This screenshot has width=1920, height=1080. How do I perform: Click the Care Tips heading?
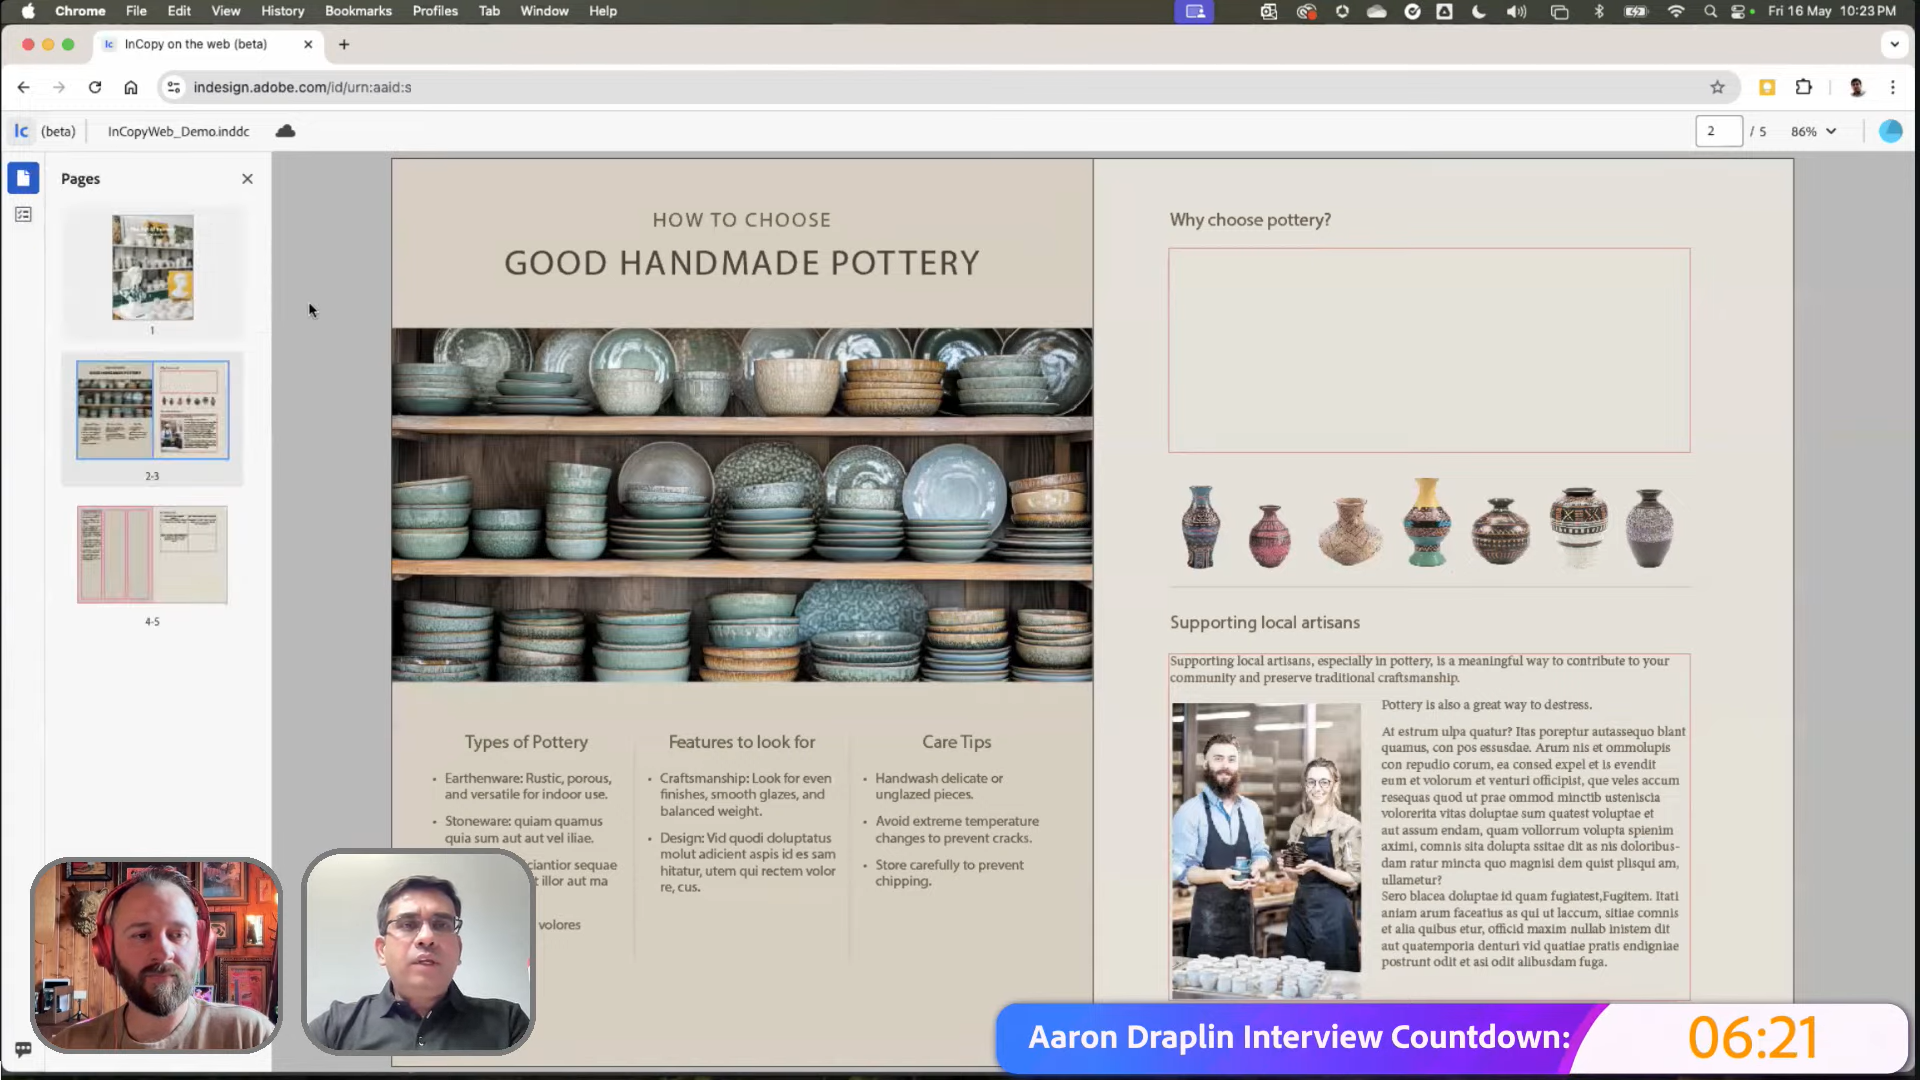(956, 742)
